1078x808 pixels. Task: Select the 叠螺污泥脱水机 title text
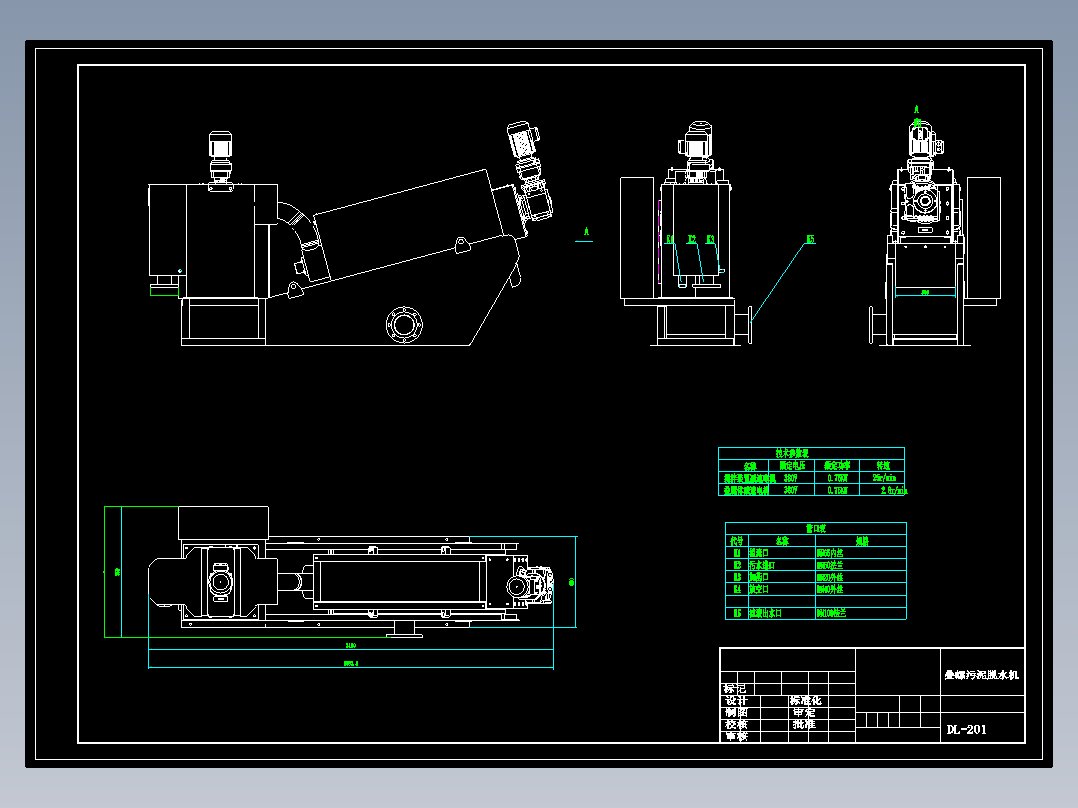(x=982, y=675)
